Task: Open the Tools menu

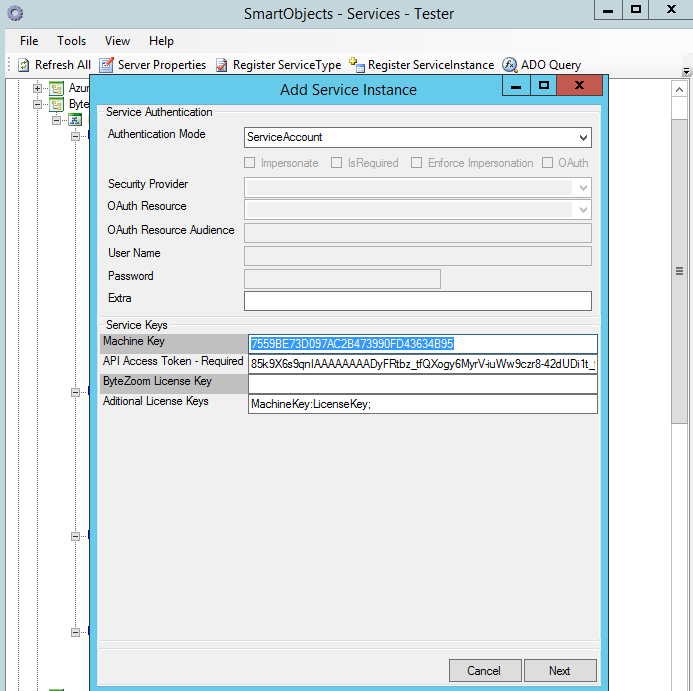Action: [x=71, y=41]
